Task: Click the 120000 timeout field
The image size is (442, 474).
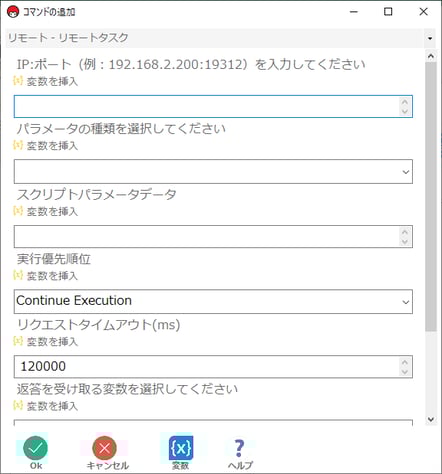Action: point(213,366)
